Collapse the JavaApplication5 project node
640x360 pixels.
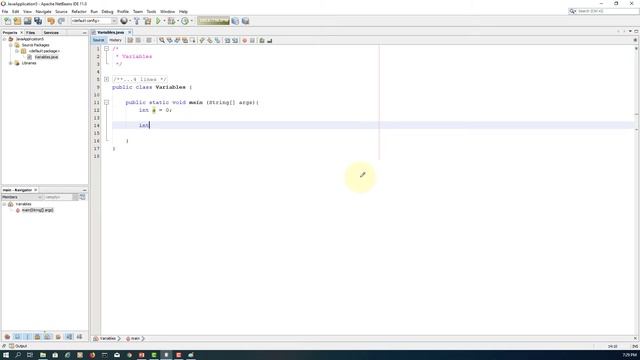(4, 39)
